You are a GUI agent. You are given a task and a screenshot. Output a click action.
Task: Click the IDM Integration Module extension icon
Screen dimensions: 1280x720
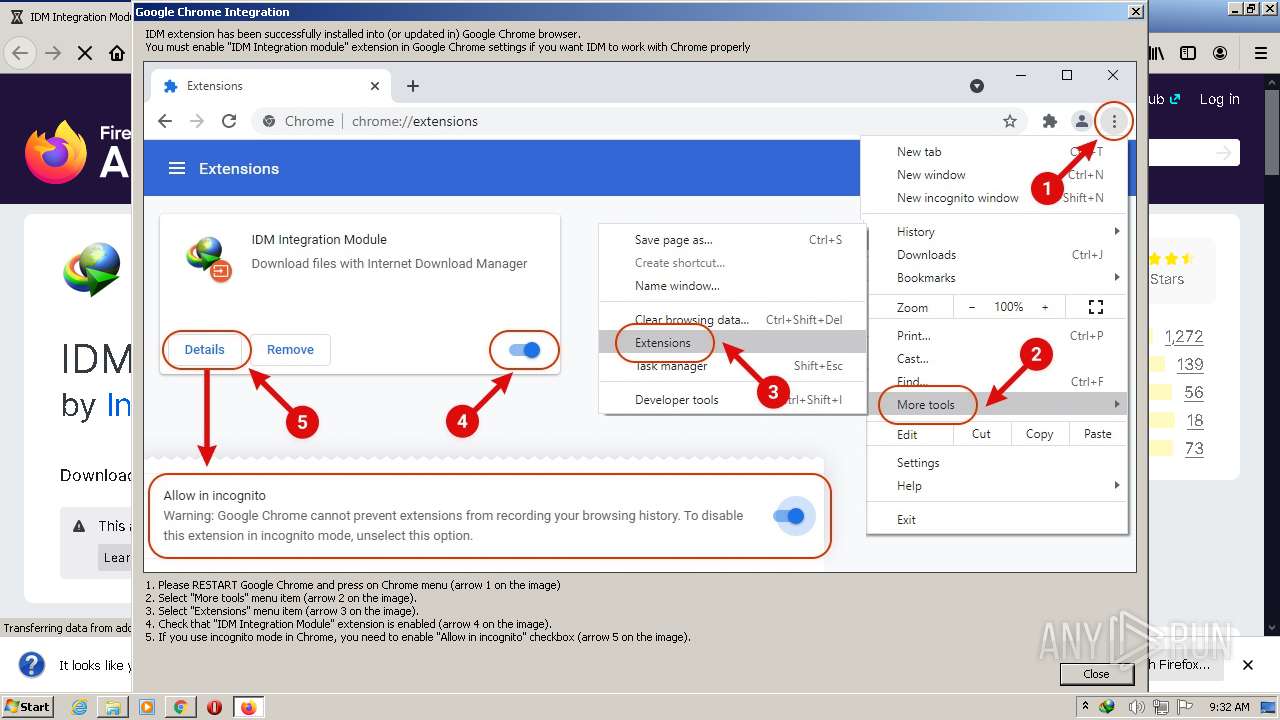[x=209, y=258]
